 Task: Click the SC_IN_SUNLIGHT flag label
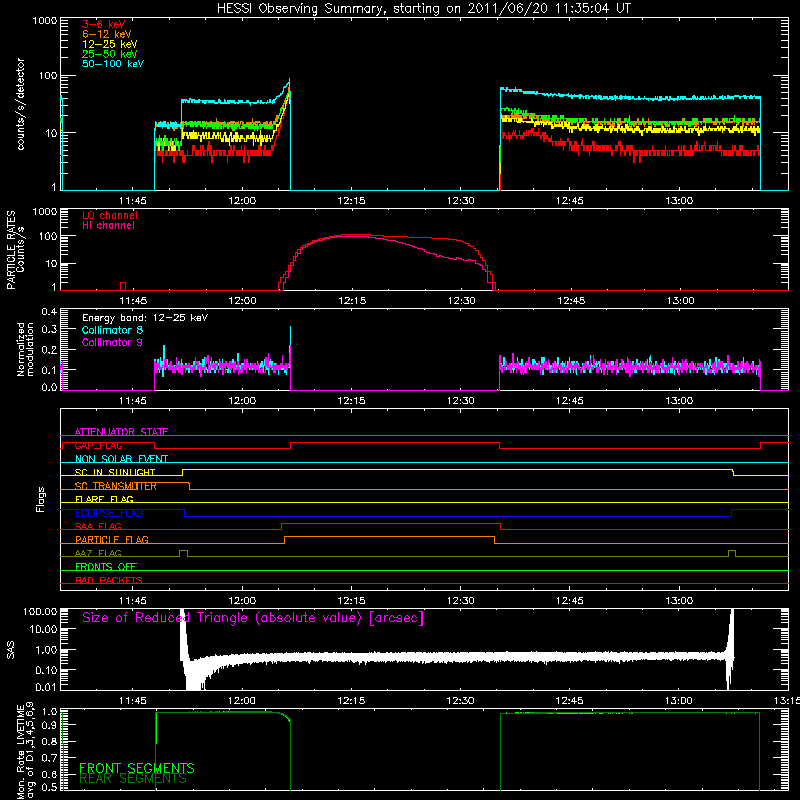[x=115, y=472]
